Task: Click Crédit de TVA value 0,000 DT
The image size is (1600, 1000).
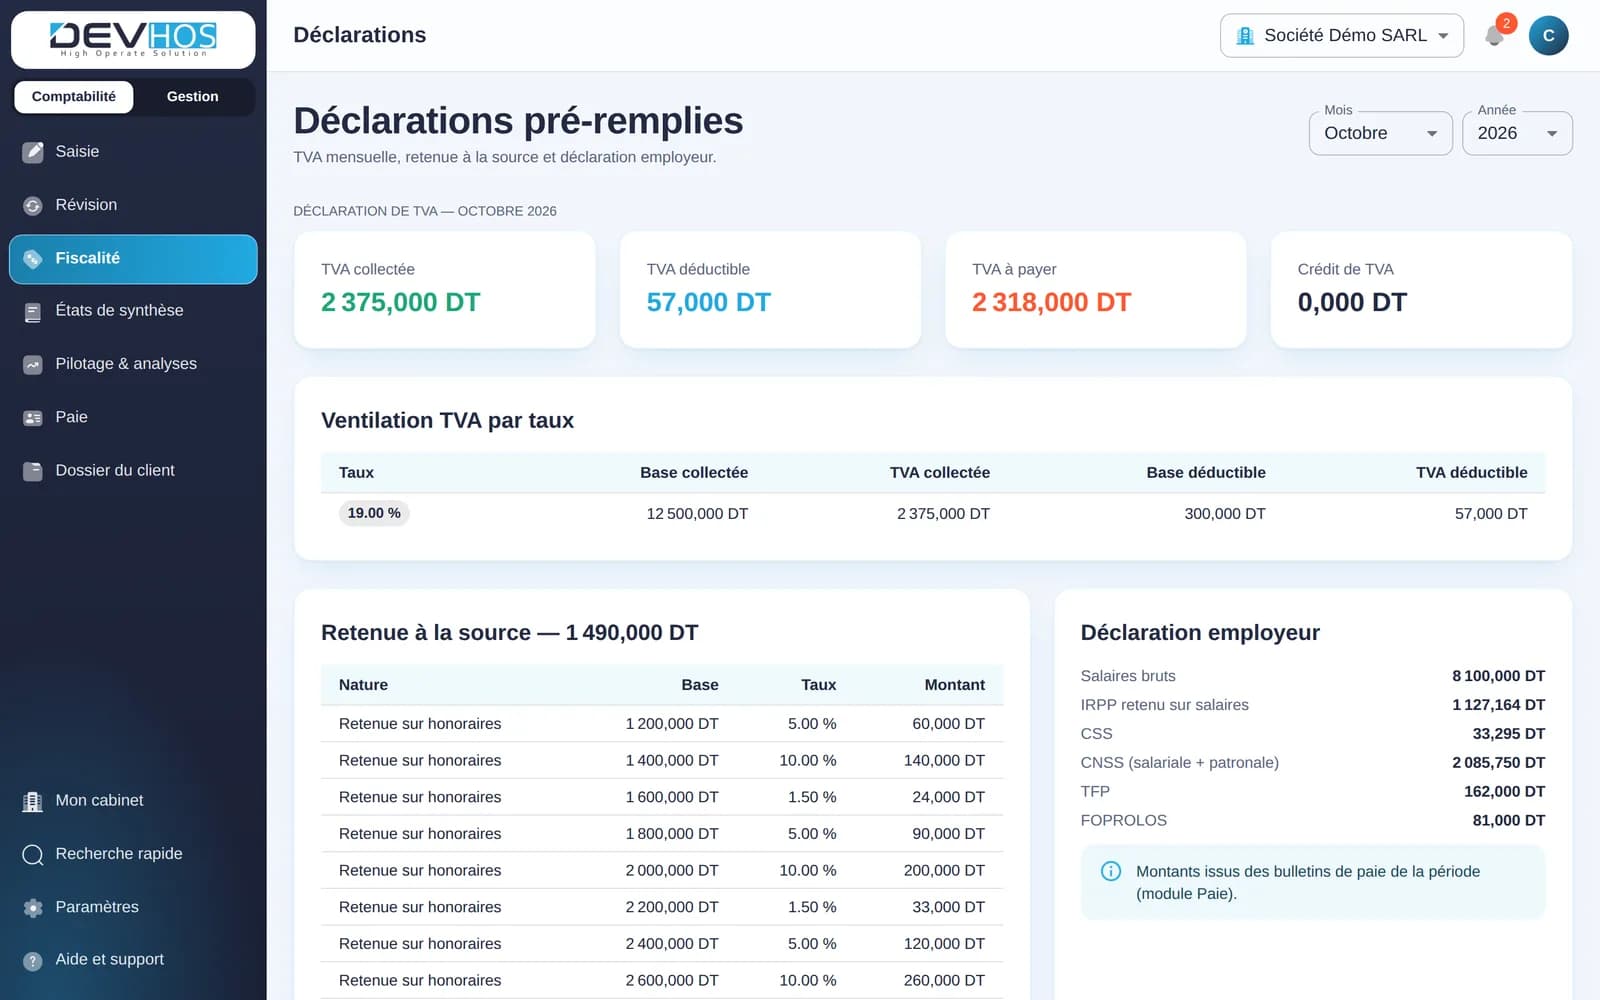Action: [x=1352, y=303]
